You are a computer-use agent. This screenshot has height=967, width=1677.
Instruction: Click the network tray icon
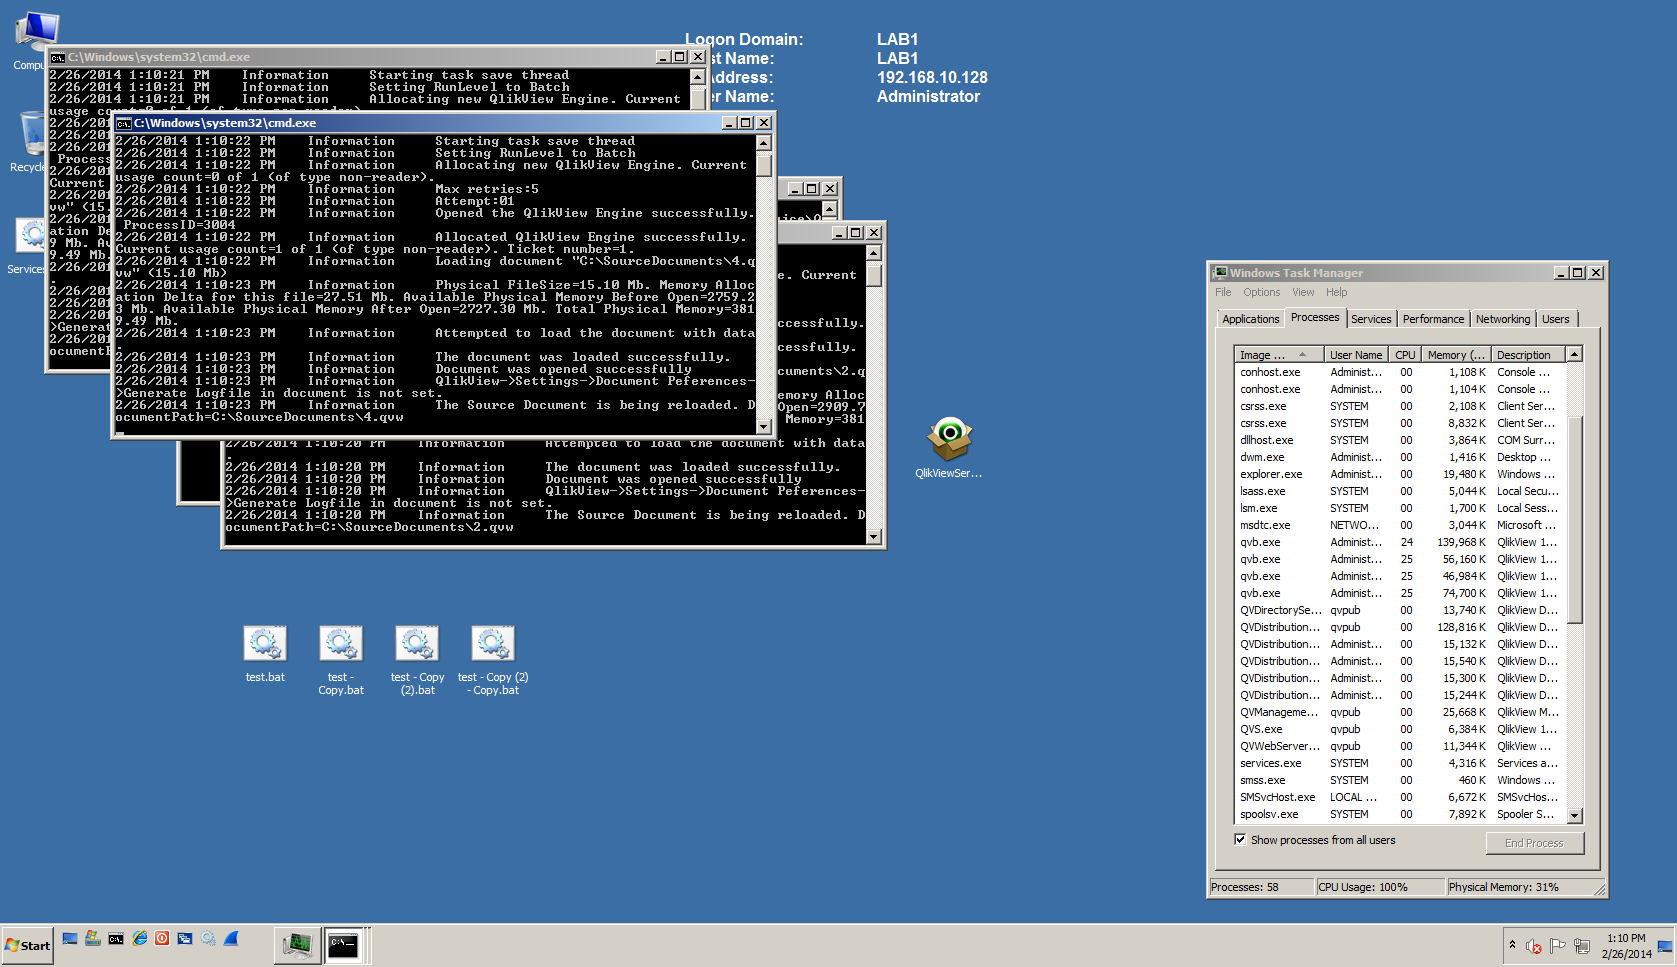point(1582,946)
